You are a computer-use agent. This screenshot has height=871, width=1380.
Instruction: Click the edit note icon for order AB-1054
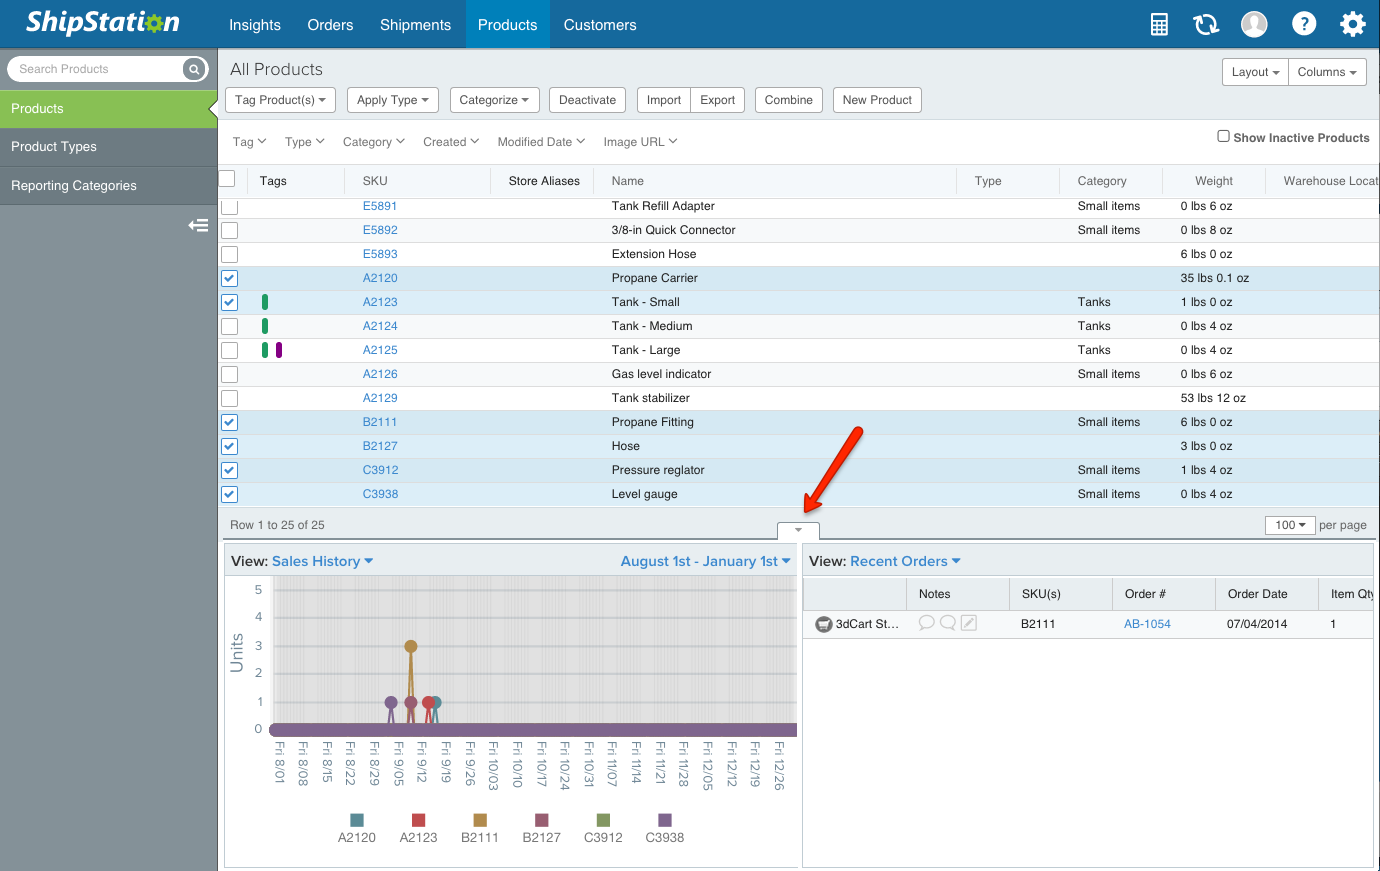[968, 623]
